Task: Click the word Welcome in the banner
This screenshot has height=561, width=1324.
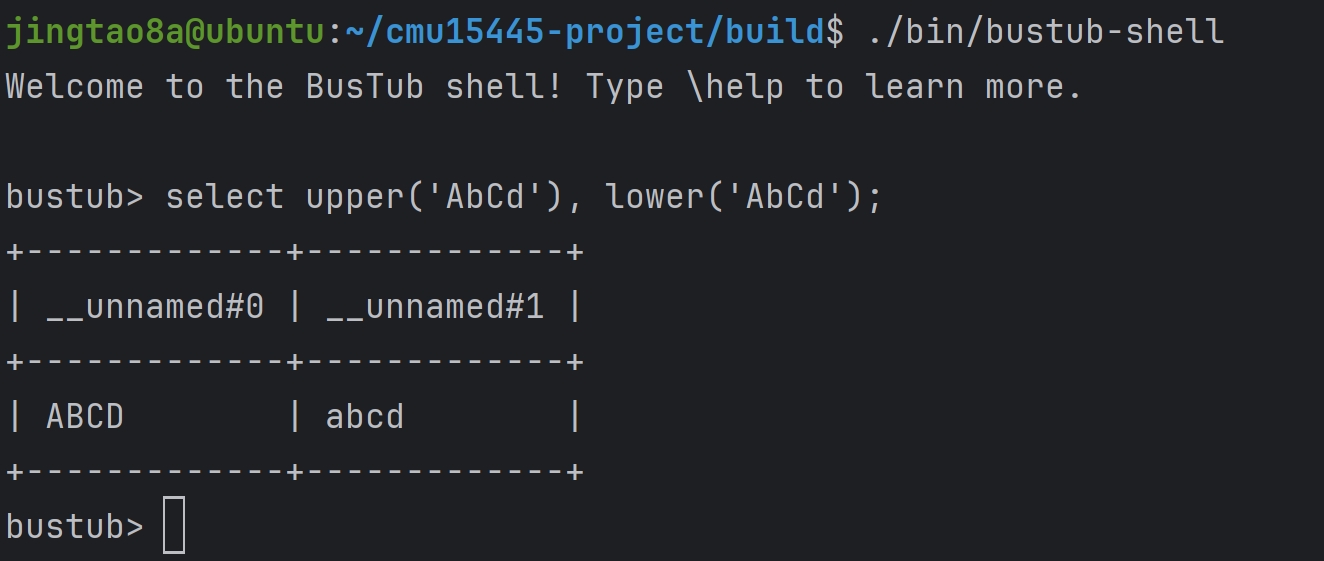Action: click(x=75, y=87)
